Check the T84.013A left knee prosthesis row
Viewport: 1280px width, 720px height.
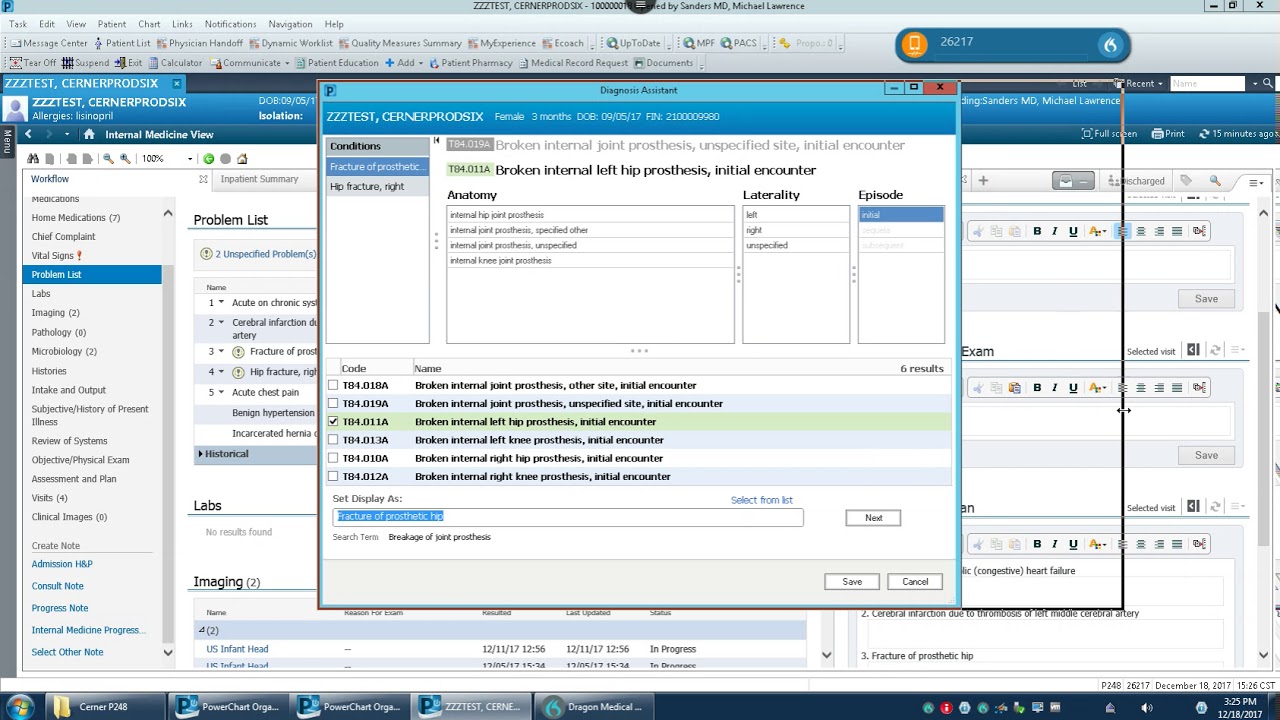(x=333, y=440)
